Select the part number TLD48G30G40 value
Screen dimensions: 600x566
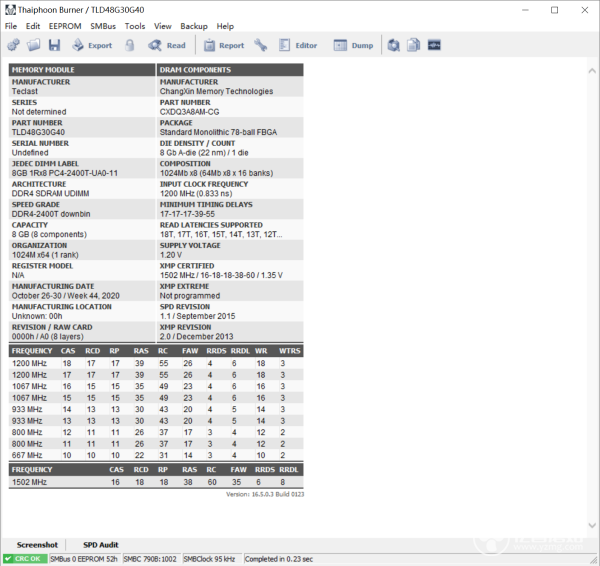[x=38, y=132]
